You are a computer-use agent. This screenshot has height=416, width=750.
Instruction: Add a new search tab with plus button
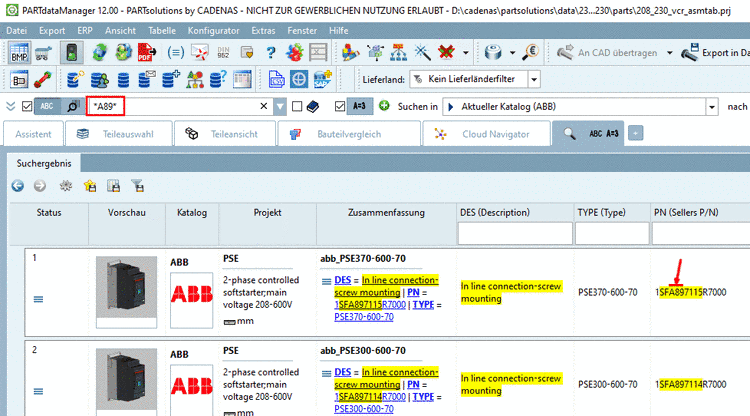[x=635, y=133]
